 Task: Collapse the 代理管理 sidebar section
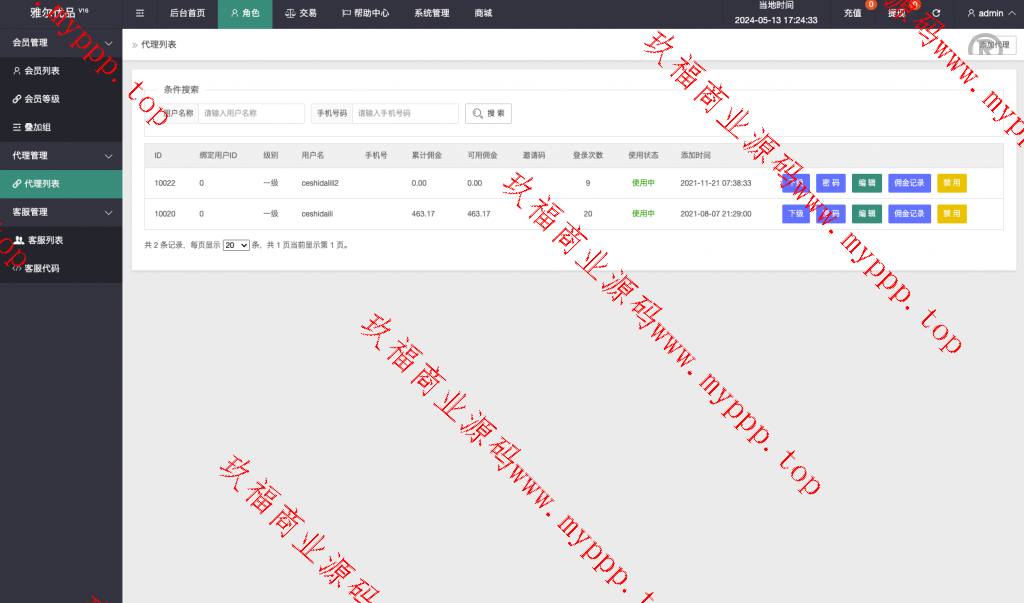(108, 156)
